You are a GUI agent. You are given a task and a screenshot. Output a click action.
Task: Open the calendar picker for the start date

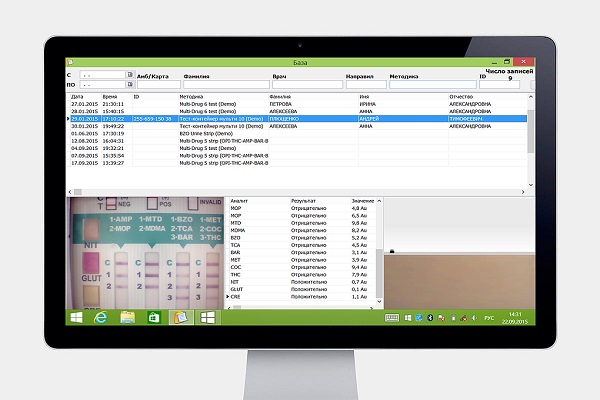coord(129,75)
